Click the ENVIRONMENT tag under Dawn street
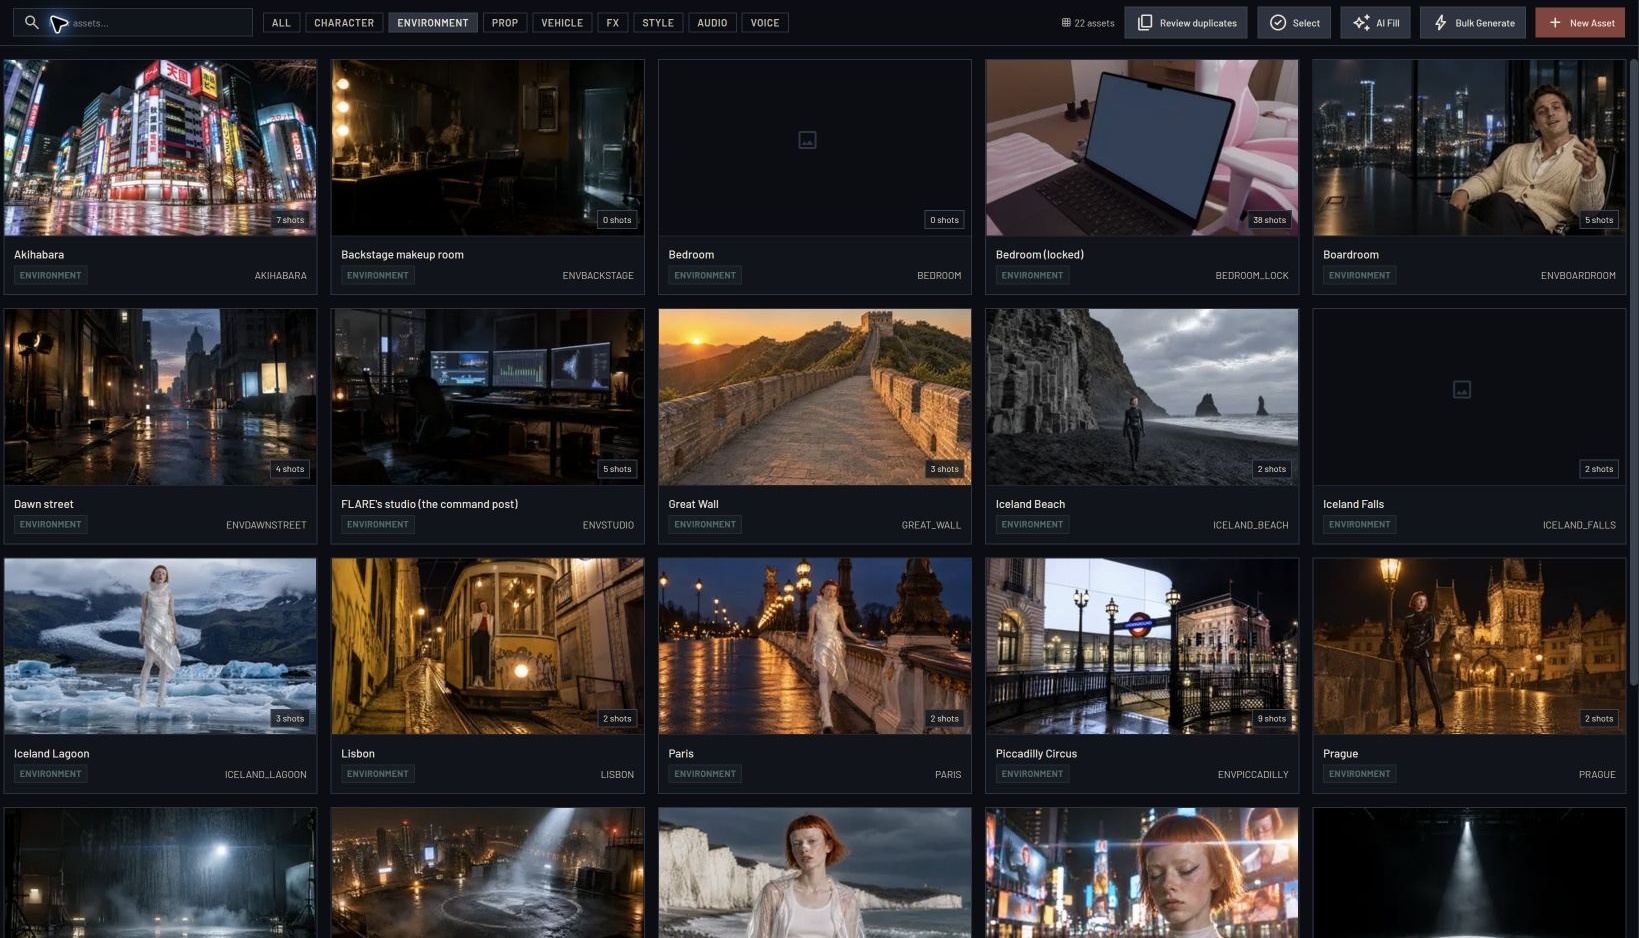Image resolution: width=1639 pixels, height=938 pixels. tap(50, 524)
